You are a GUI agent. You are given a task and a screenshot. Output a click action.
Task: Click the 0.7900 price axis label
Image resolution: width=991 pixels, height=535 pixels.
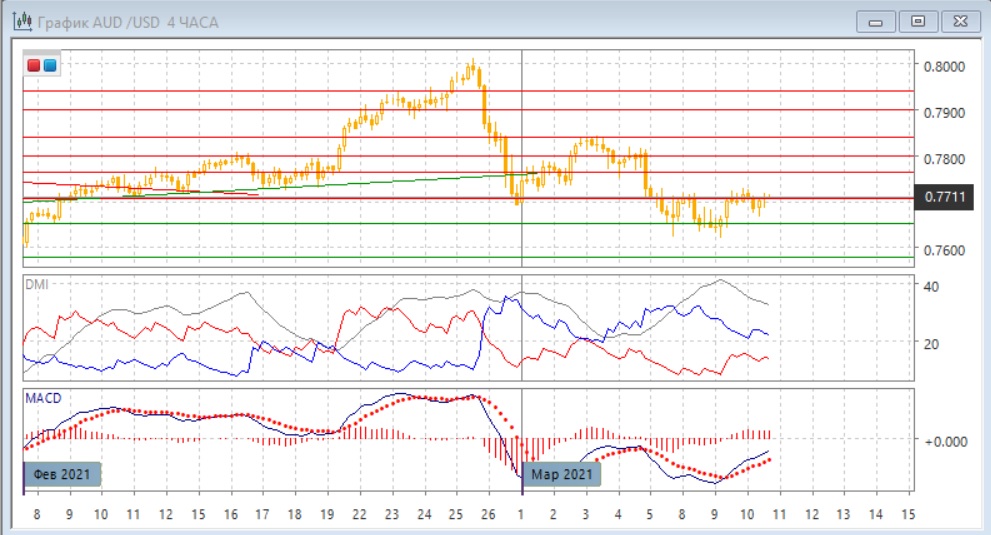click(x=944, y=113)
